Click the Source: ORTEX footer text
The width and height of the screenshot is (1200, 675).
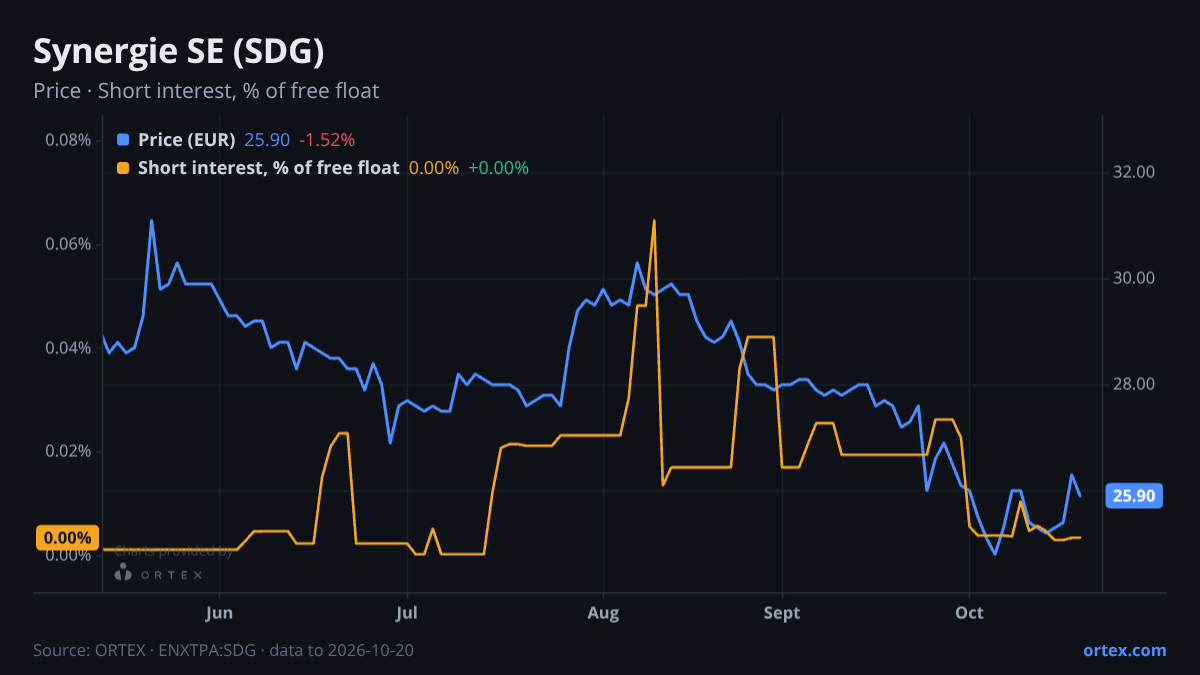(223, 650)
